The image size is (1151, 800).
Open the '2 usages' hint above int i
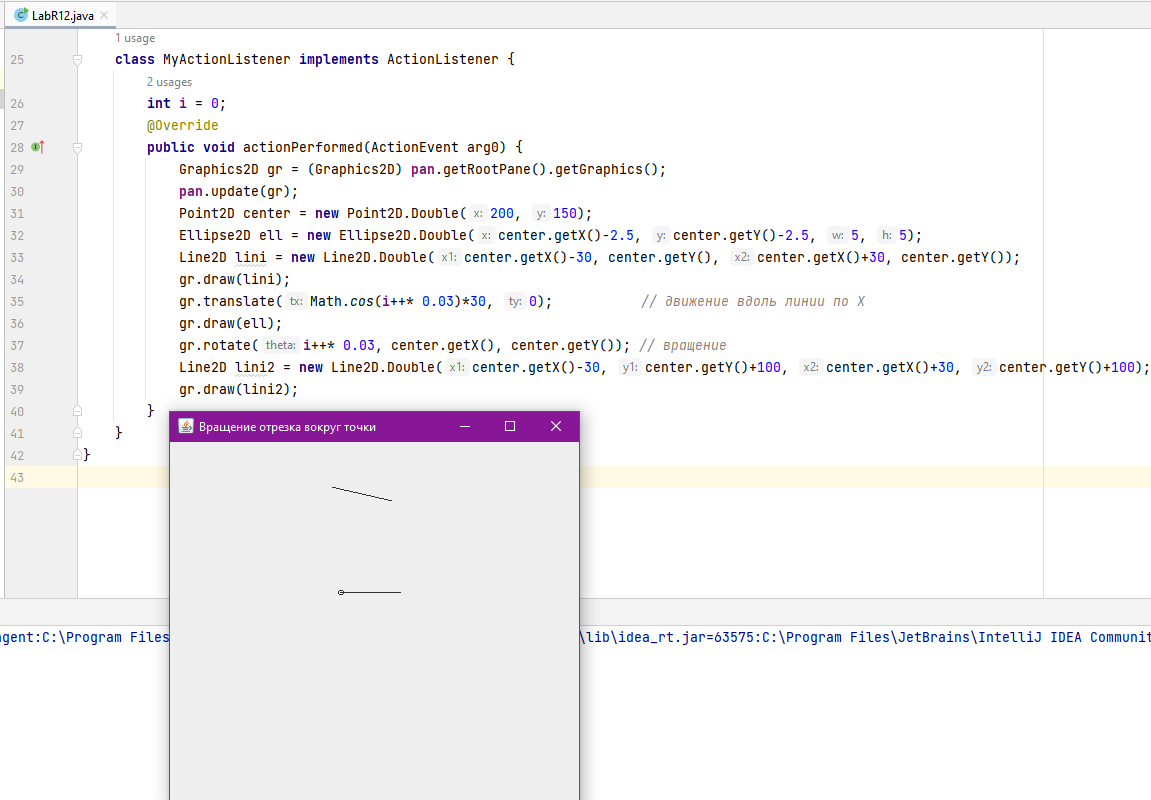coord(169,82)
